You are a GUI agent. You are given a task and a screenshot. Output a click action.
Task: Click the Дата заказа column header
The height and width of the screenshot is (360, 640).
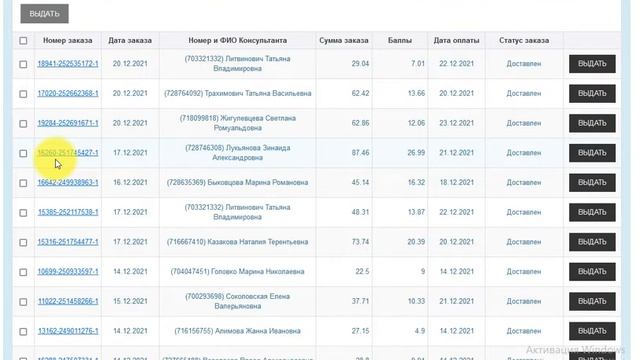130,40
